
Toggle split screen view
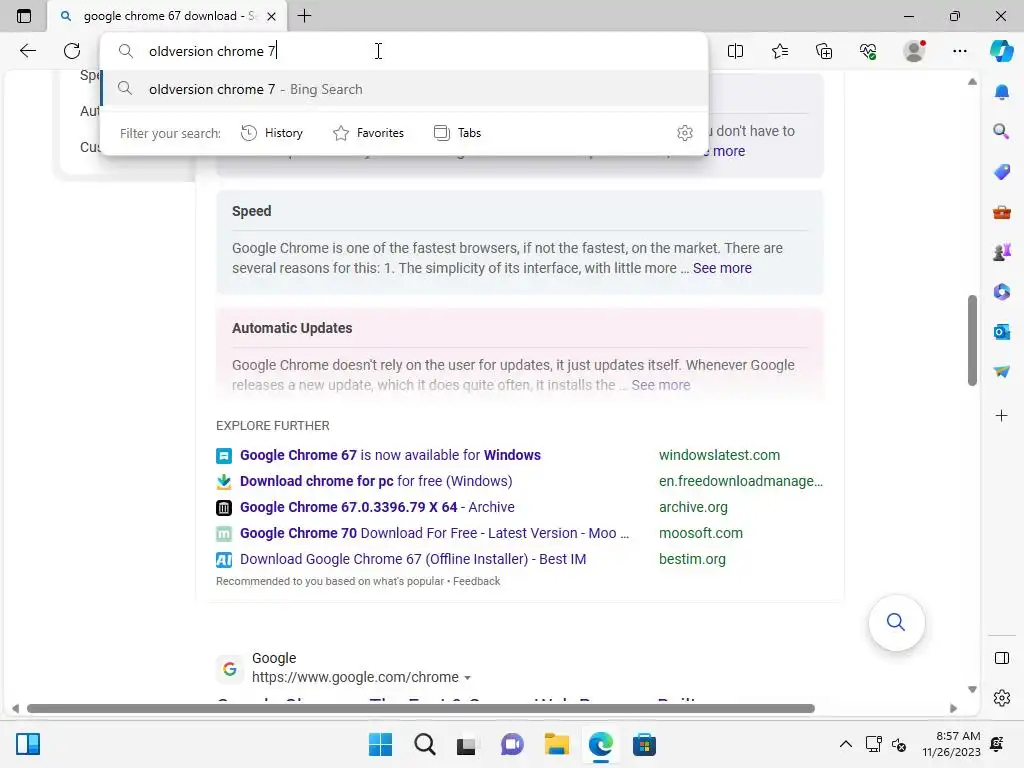(x=735, y=51)
